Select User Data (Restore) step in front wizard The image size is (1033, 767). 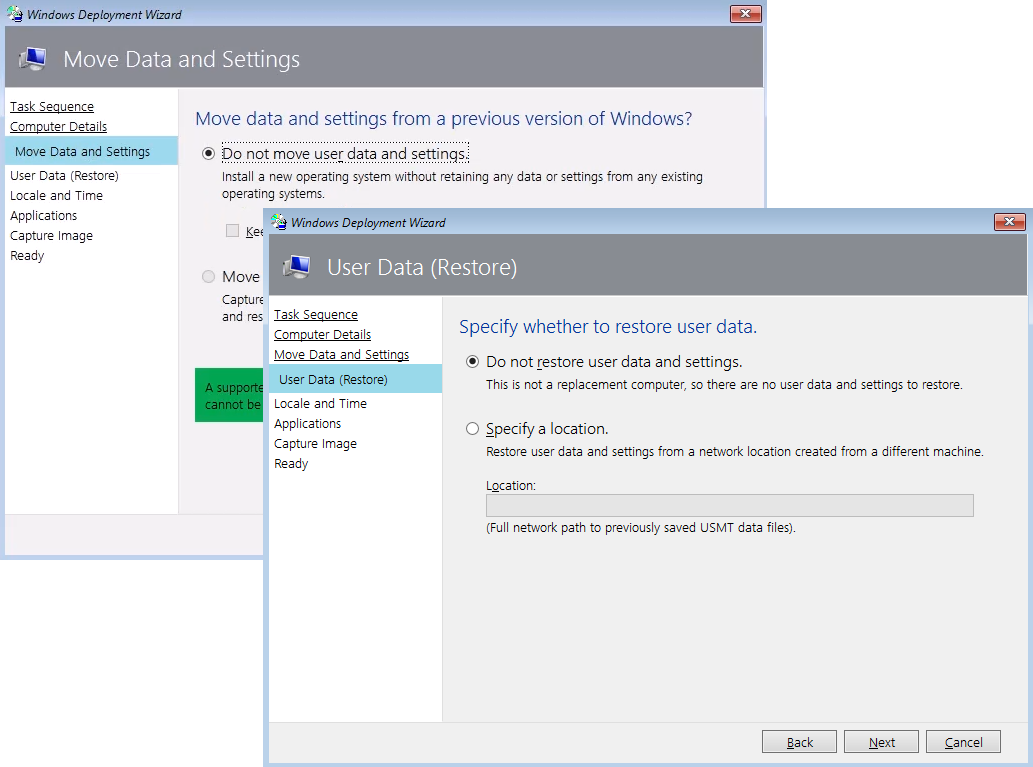click(356, 379)
